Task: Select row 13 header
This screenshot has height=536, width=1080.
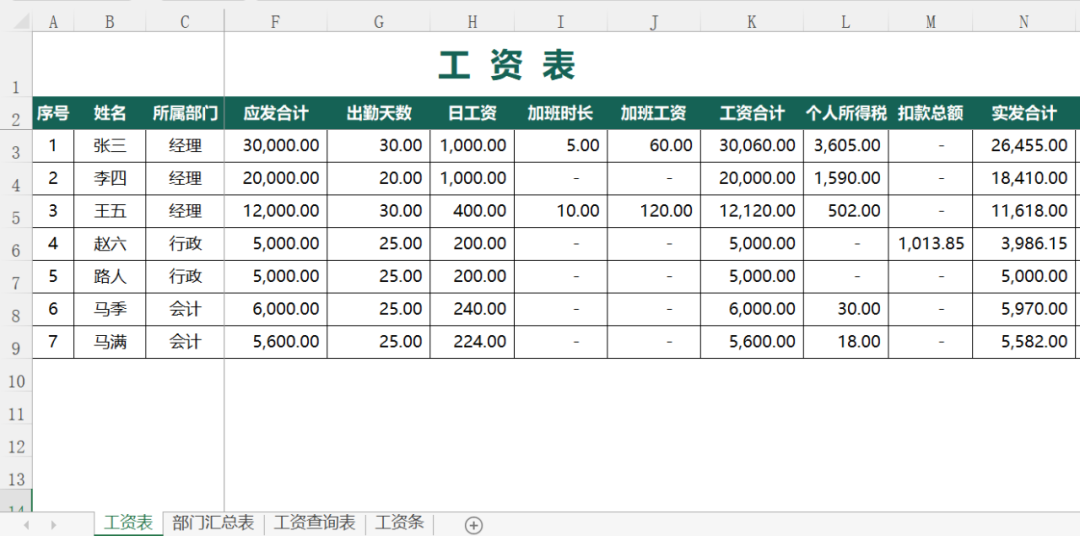Action: 16,473
